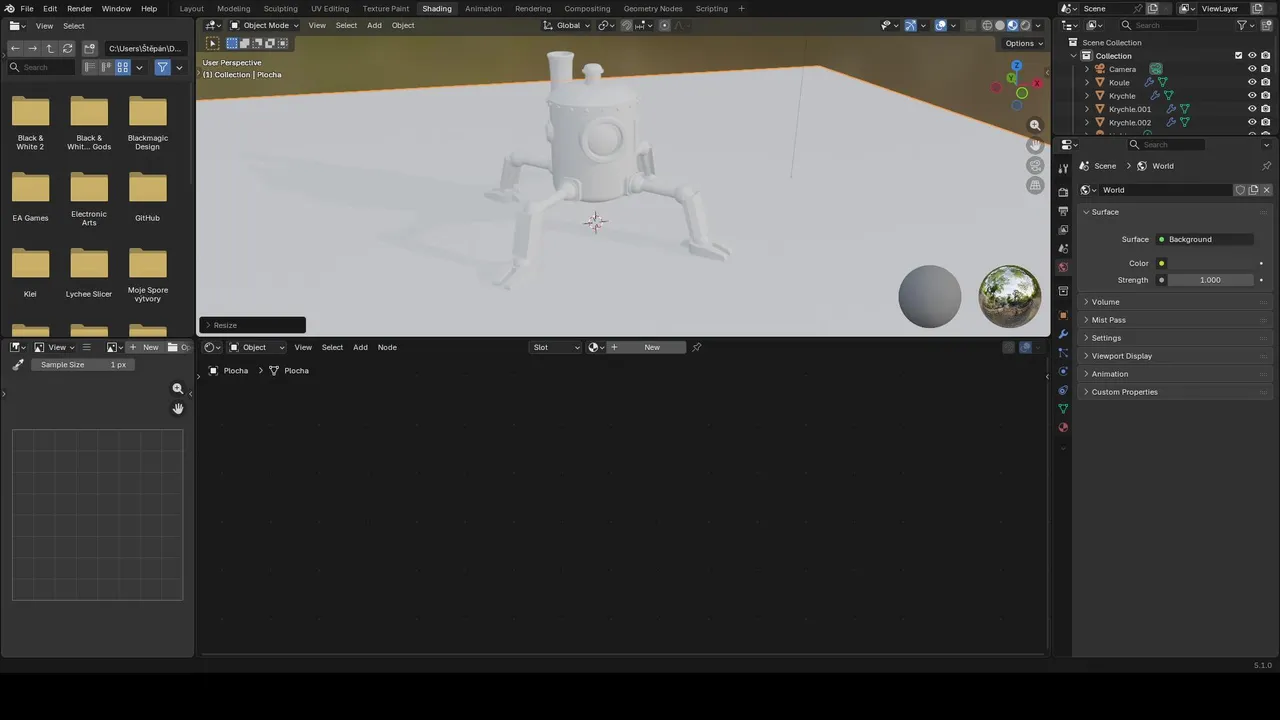Open node editor Node menu
The image size is (1280, 720).
387,347
